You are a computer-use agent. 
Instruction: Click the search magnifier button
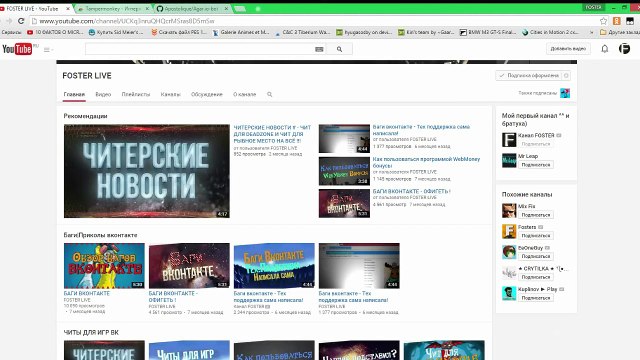339,49
